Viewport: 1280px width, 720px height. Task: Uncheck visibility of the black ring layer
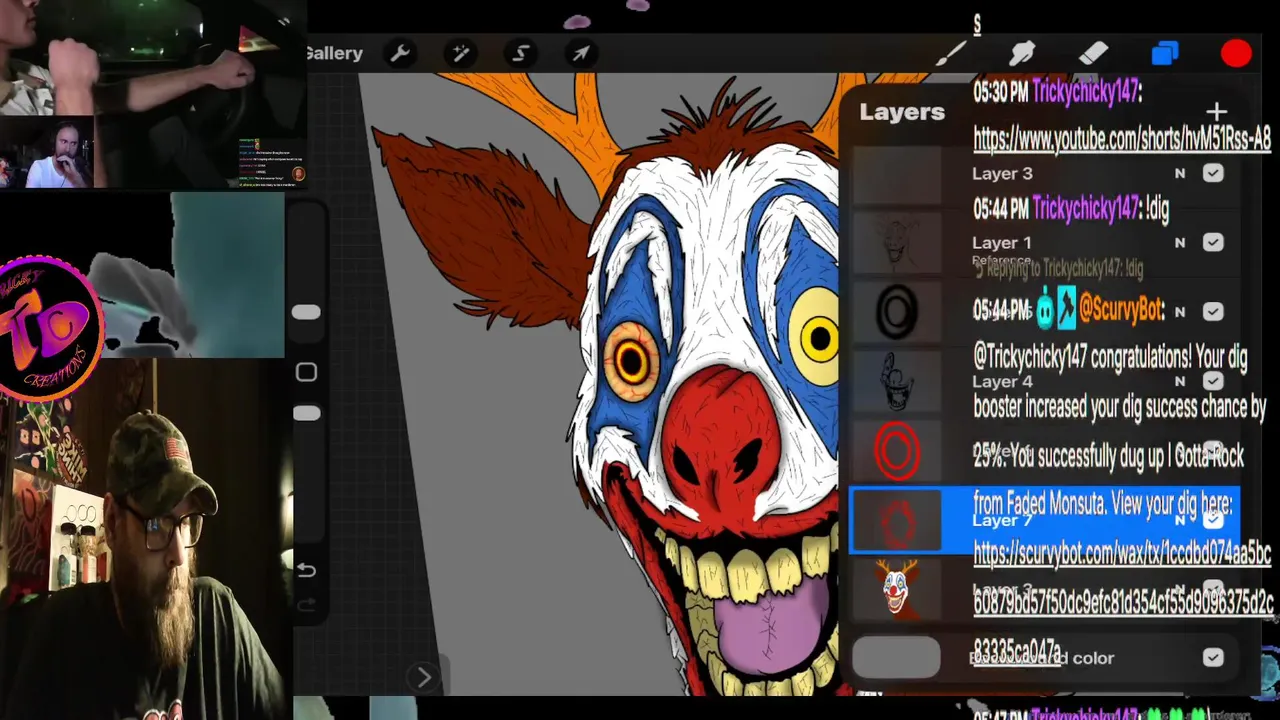(x=1213, y=312)
